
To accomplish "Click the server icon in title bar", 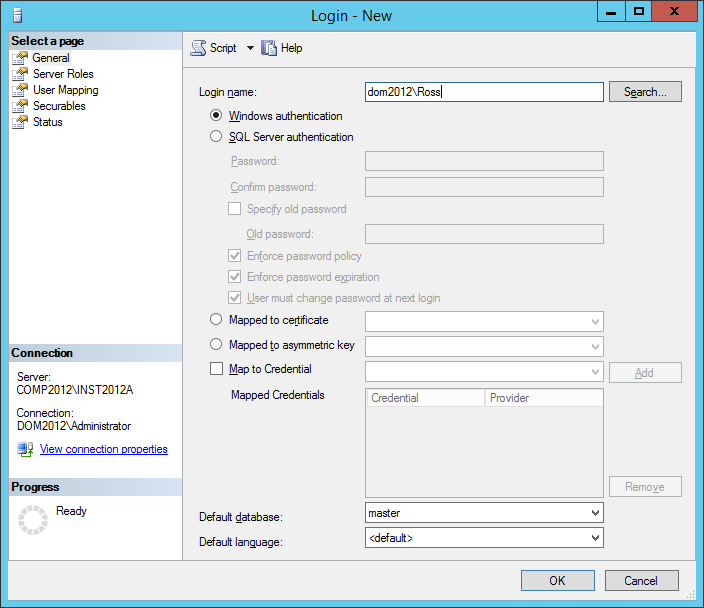I will click(x=18, y=15).
